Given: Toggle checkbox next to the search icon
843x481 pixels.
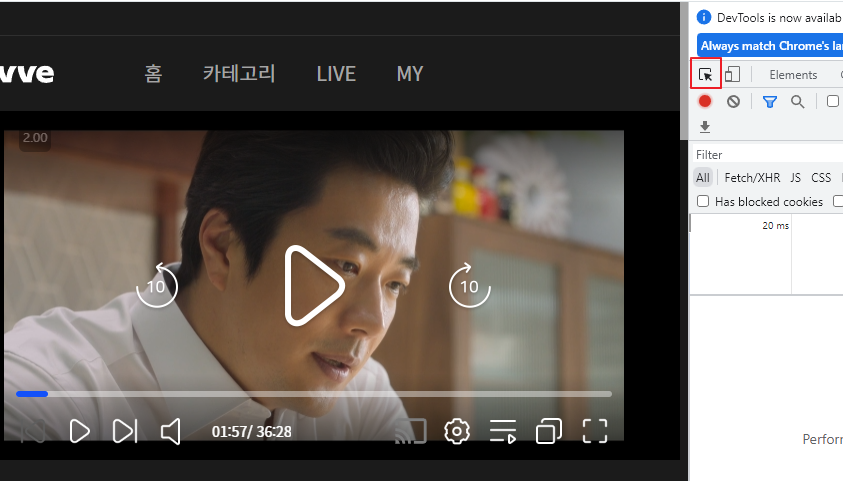Looking at the screenshot, I should (833, 101).
